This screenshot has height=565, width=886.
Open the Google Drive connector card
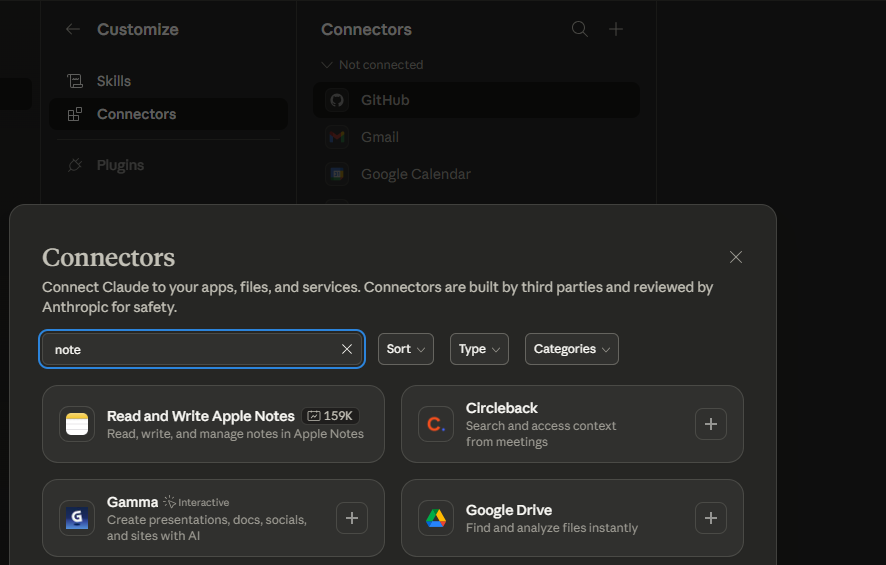coord(572,518)
